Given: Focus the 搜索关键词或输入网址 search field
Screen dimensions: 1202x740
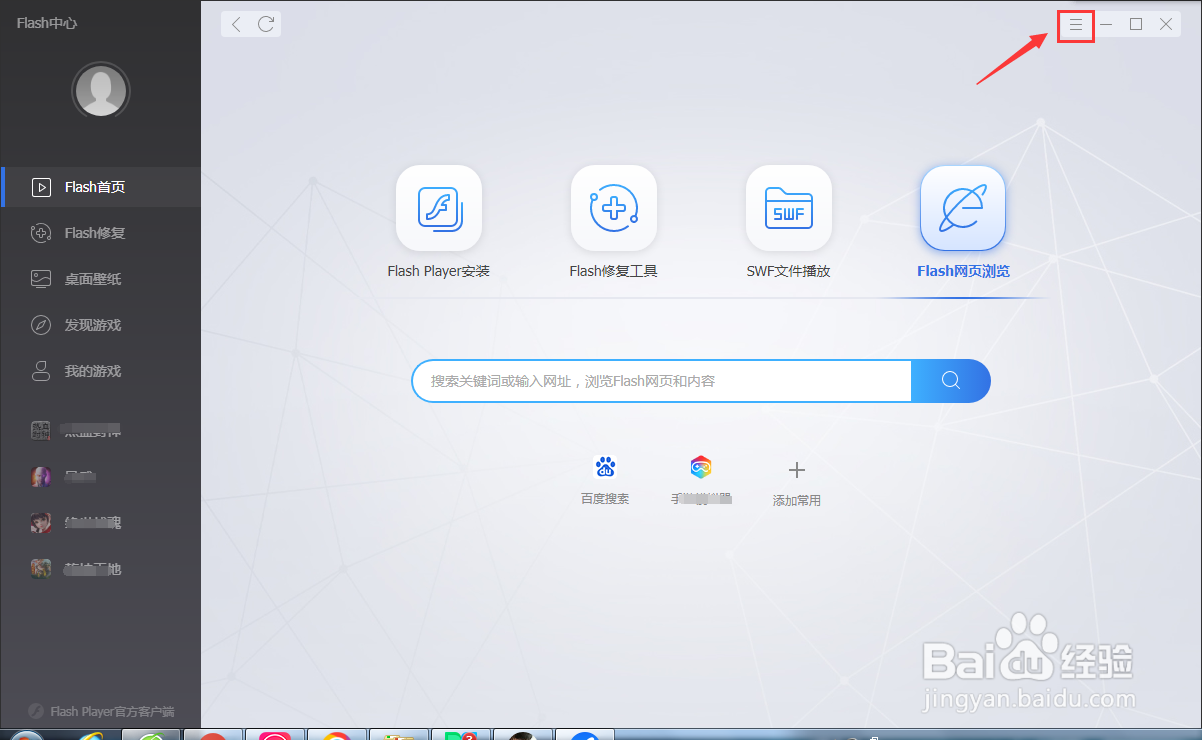Looking at the screenshot, I should pos(662,381).
